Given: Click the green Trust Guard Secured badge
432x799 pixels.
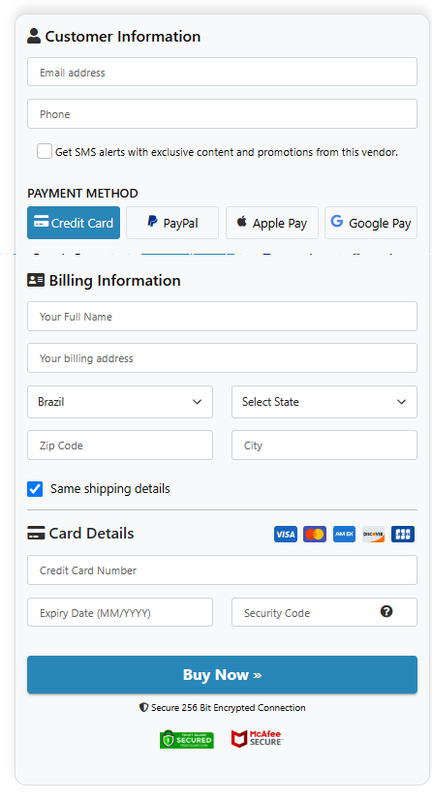Looking at the screenshot, I should tap(187, 739).
